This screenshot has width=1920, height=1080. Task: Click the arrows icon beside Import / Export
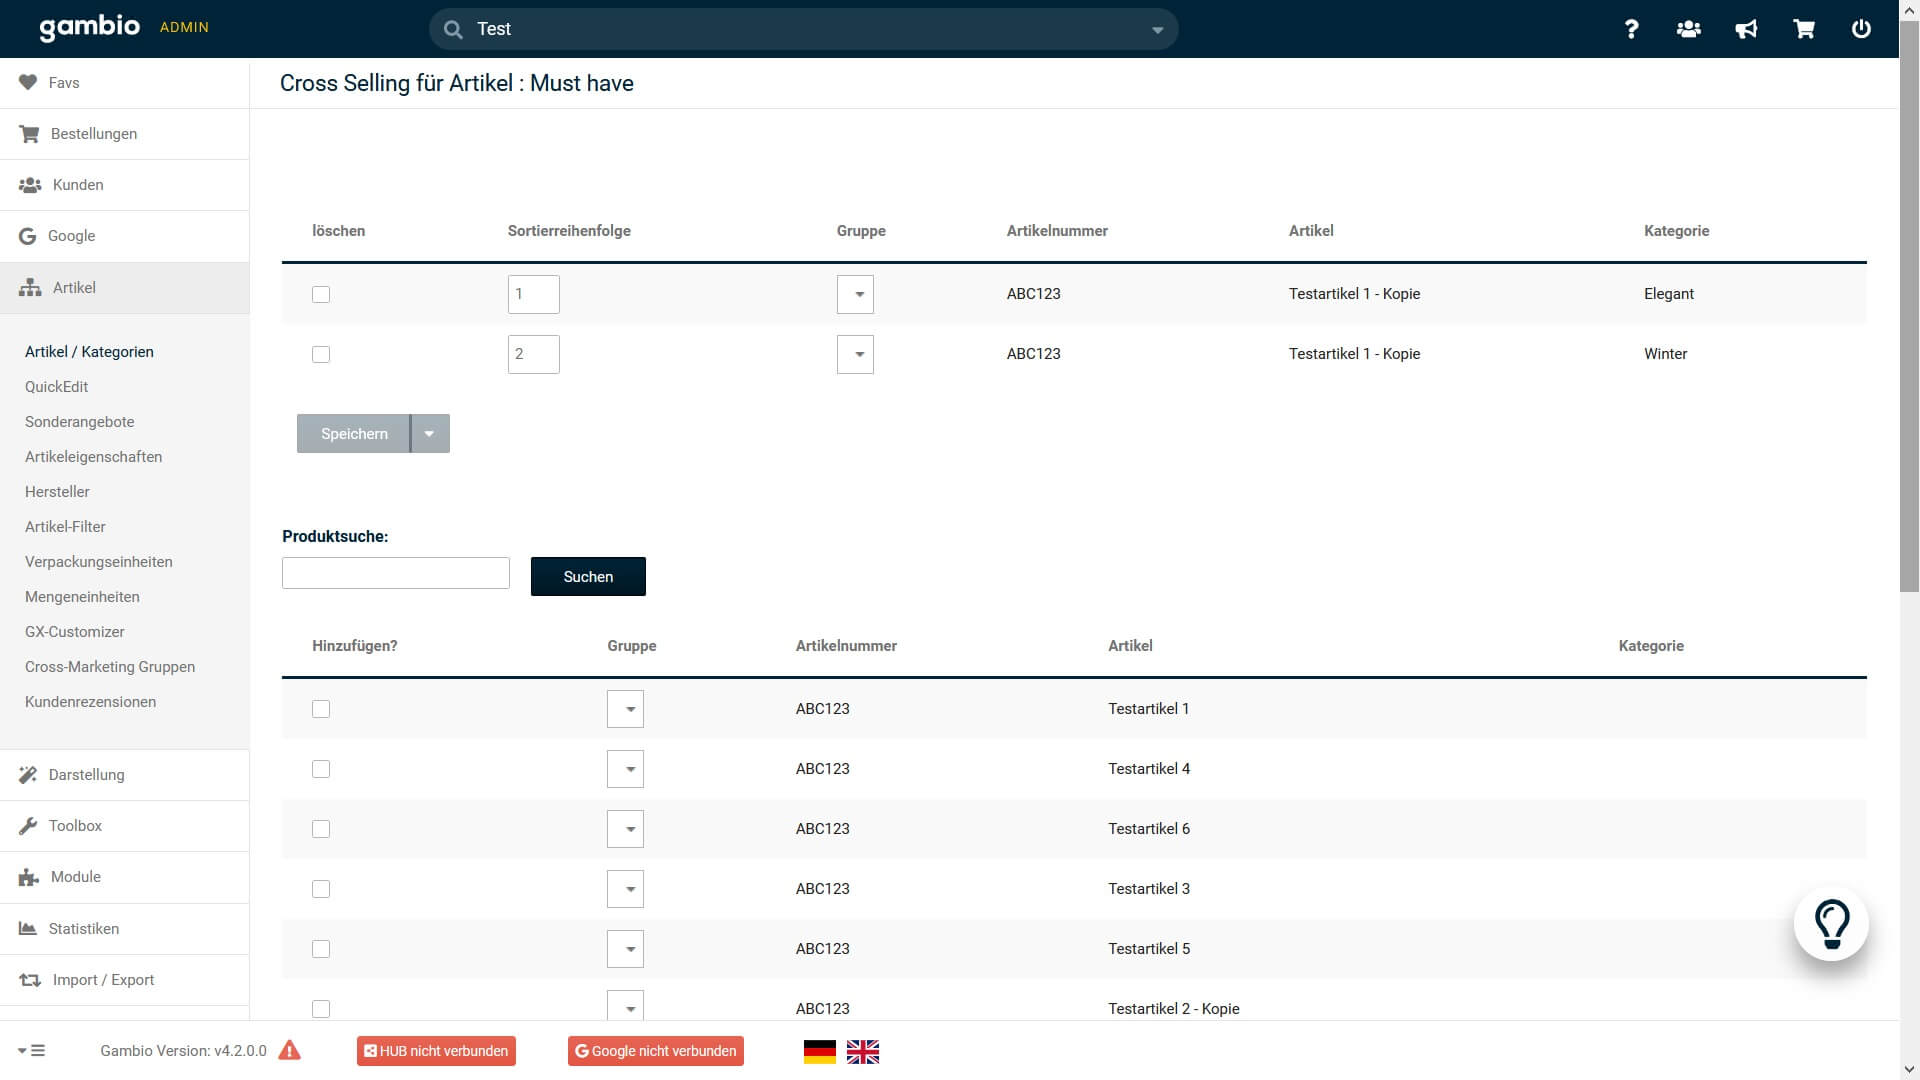point(30,980)
